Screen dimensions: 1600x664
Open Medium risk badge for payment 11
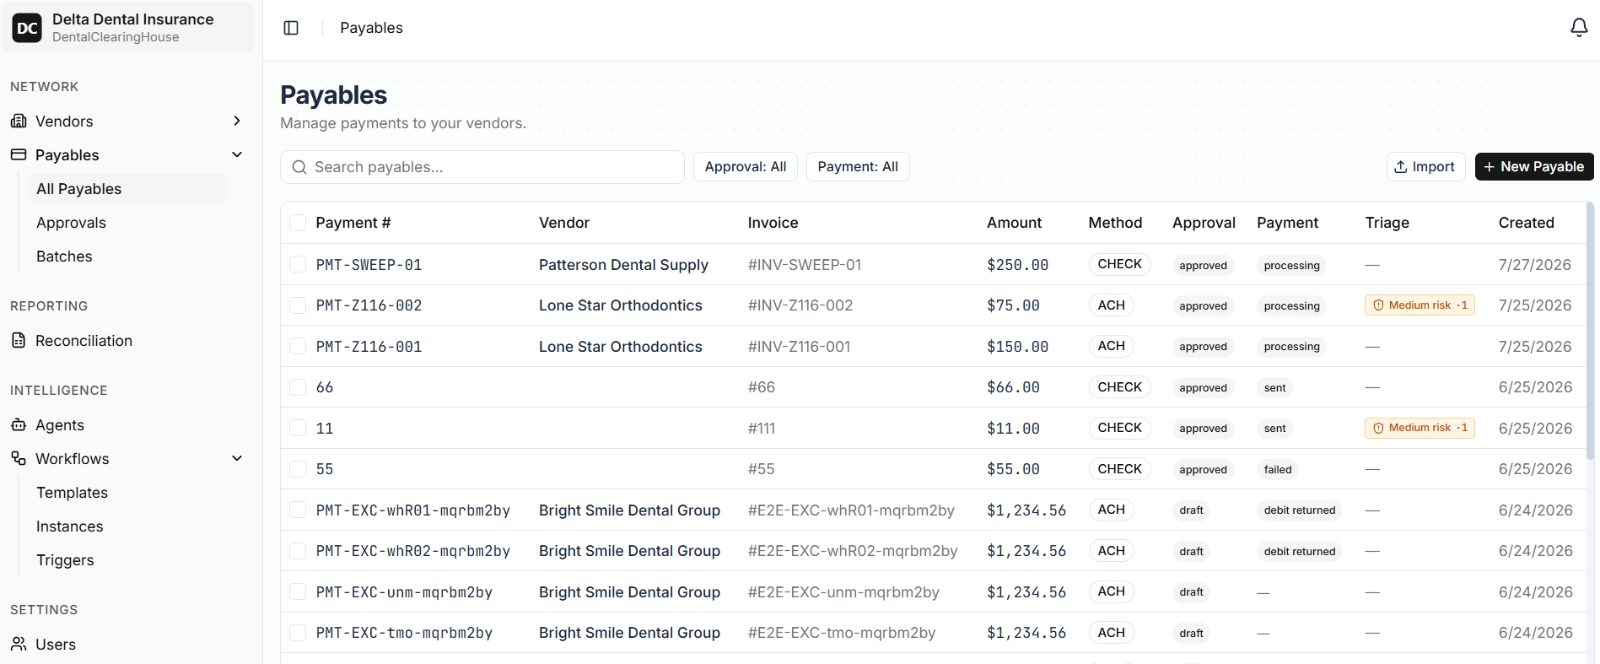click(1420, 428)
